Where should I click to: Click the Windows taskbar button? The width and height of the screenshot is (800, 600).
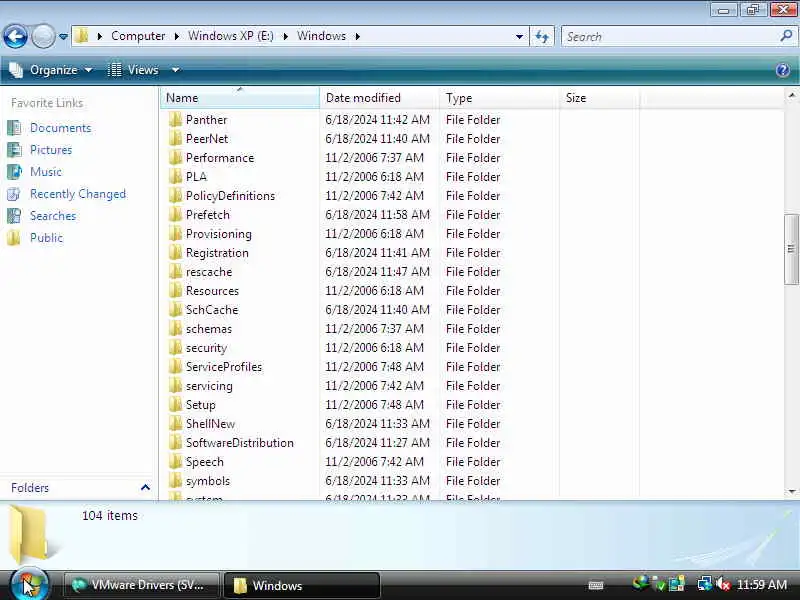[302, 585]
